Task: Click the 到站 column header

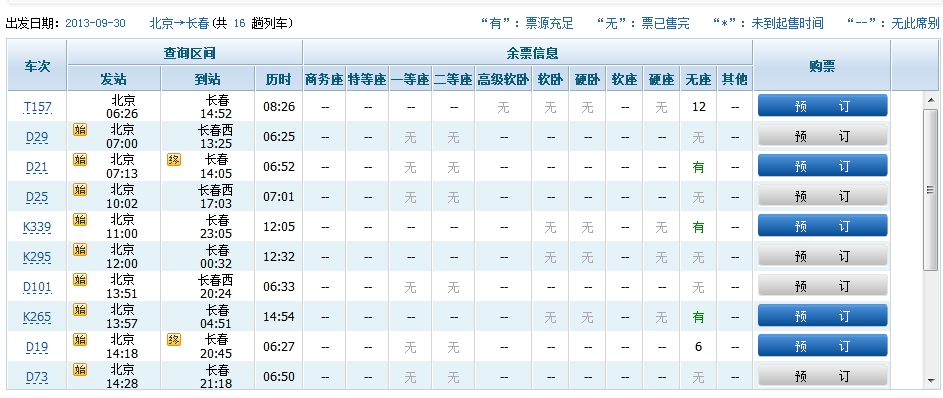Action: click(x=207, y=79)
